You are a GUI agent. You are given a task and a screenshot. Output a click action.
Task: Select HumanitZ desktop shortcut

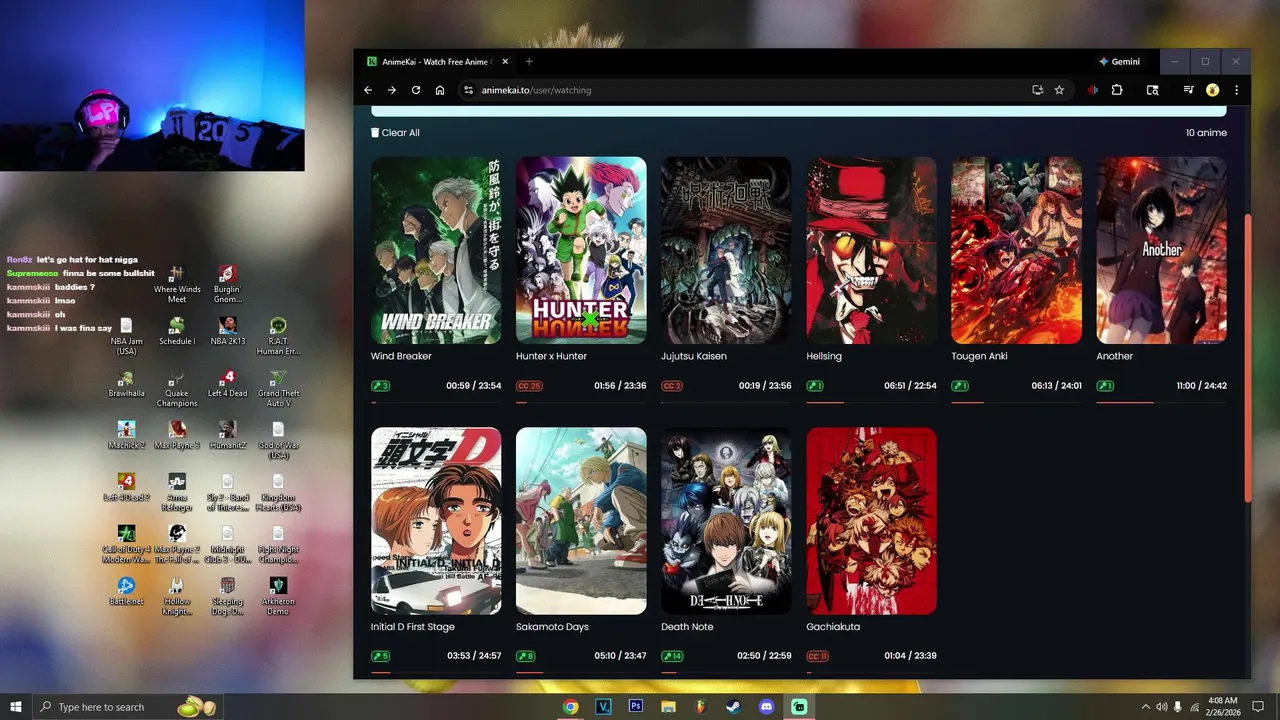(x=228, y=435)
